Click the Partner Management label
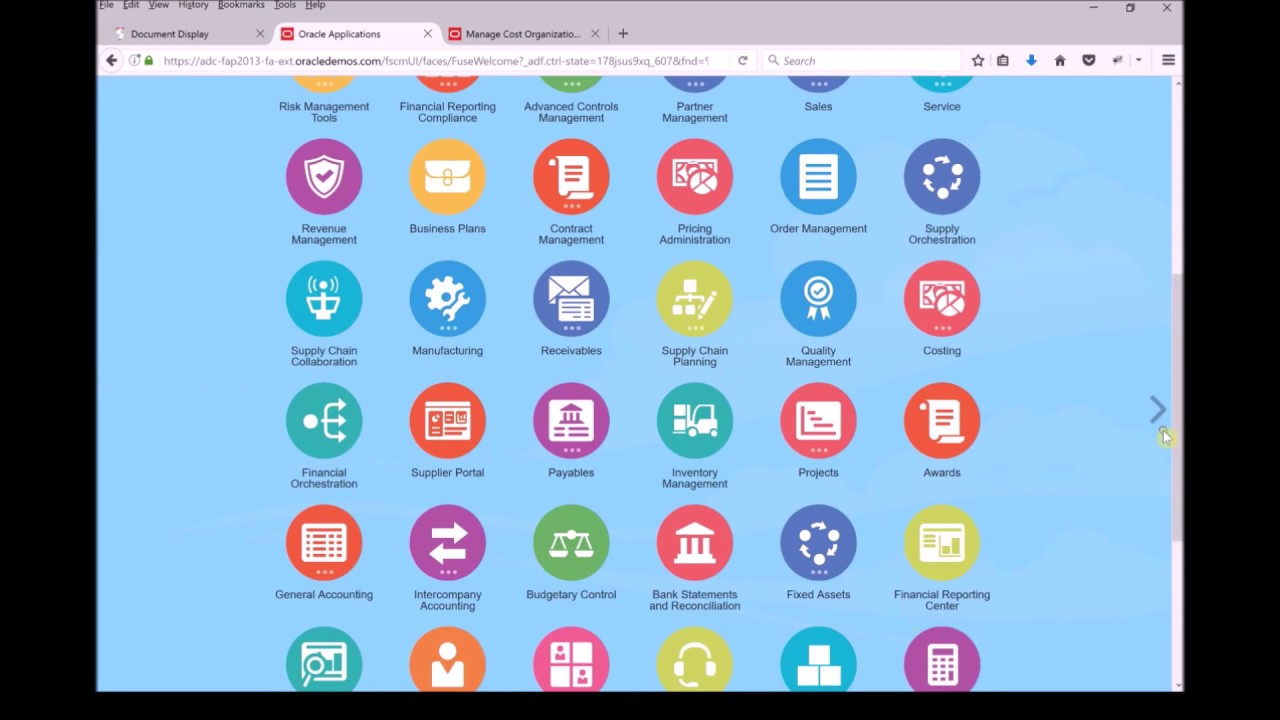Screen dimensions: 1280x720 [x=695, y=112]
